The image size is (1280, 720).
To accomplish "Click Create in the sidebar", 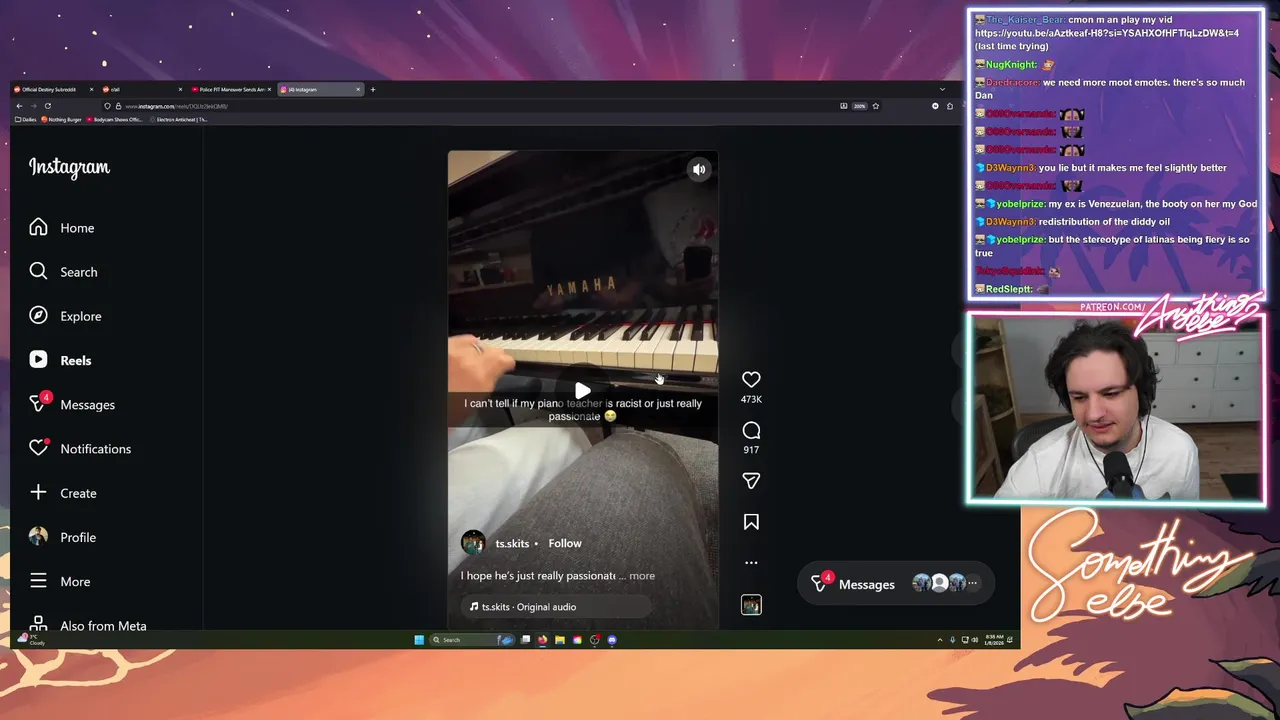I will [x=63, y=493].
